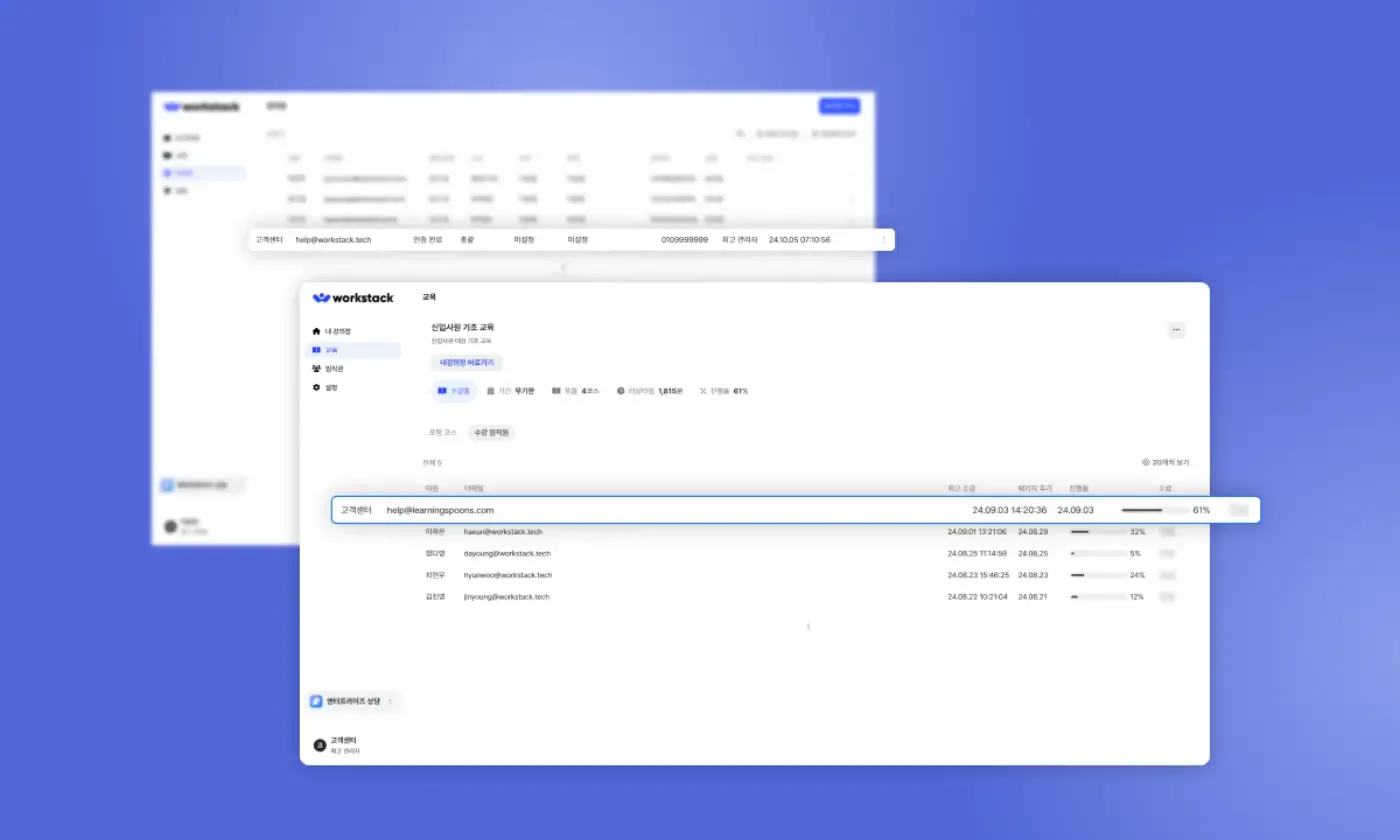Open 설정 via its gear icon
Image resolution: width=1400 pixels, height=840 pixels.
(316, 387)
